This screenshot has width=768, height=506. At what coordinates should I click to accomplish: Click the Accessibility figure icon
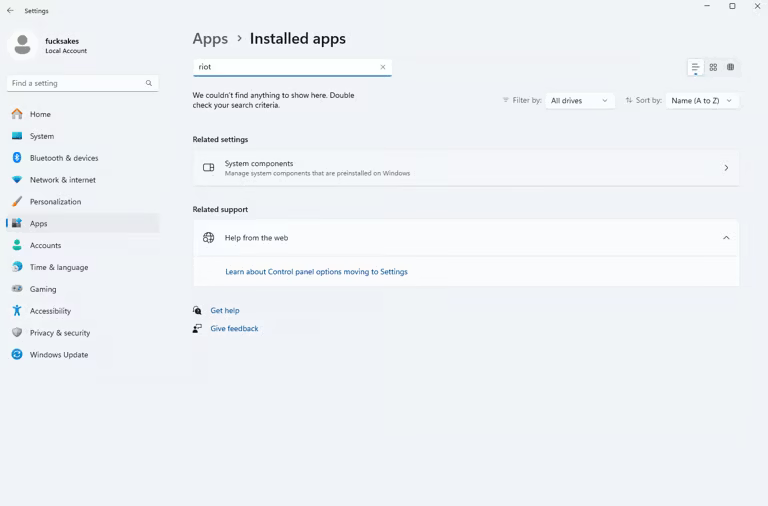coord(17,311)
